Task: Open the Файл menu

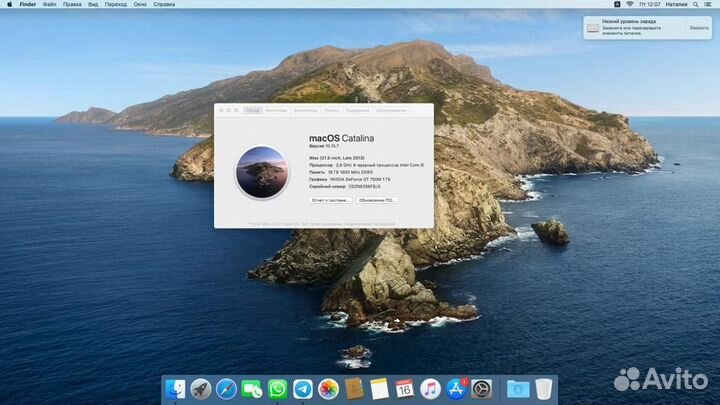Action: 50,4
